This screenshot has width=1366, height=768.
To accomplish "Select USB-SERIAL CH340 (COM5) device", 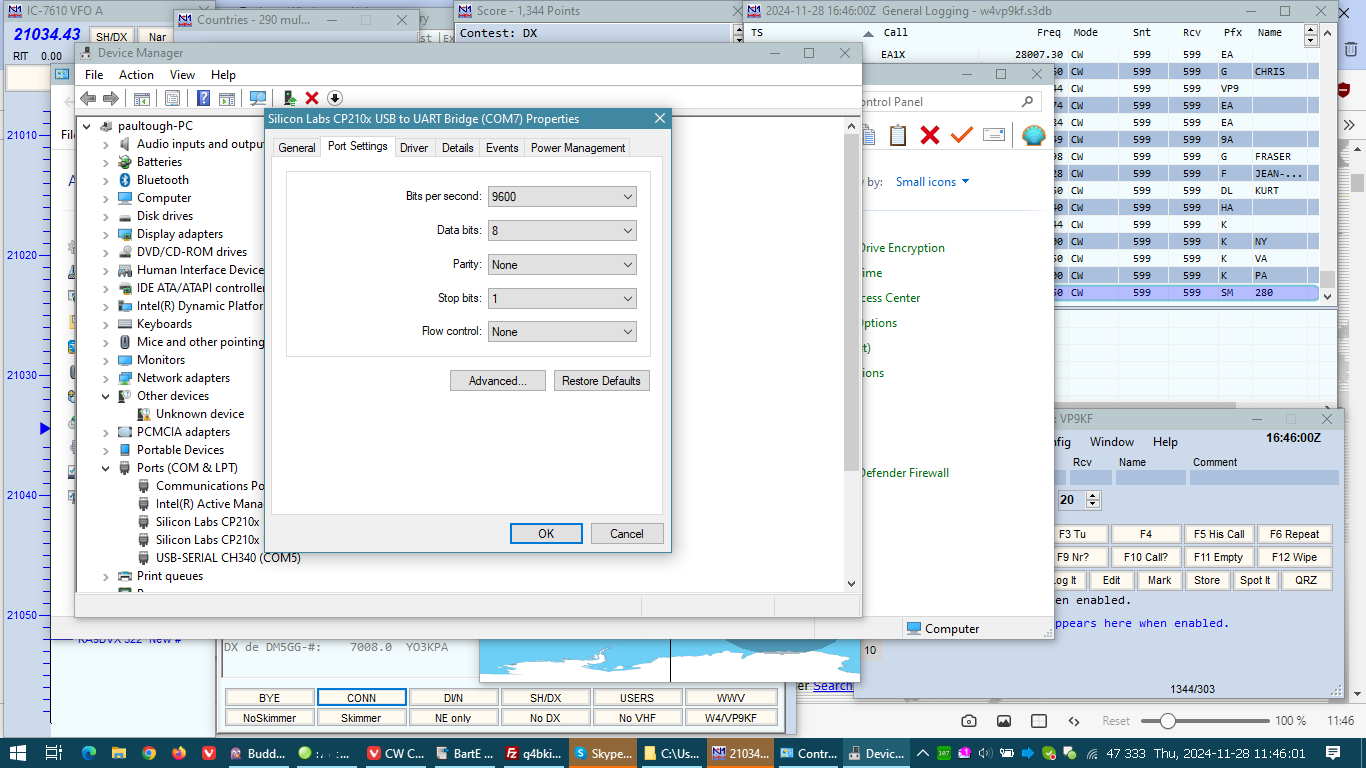I will coord(228,558).
